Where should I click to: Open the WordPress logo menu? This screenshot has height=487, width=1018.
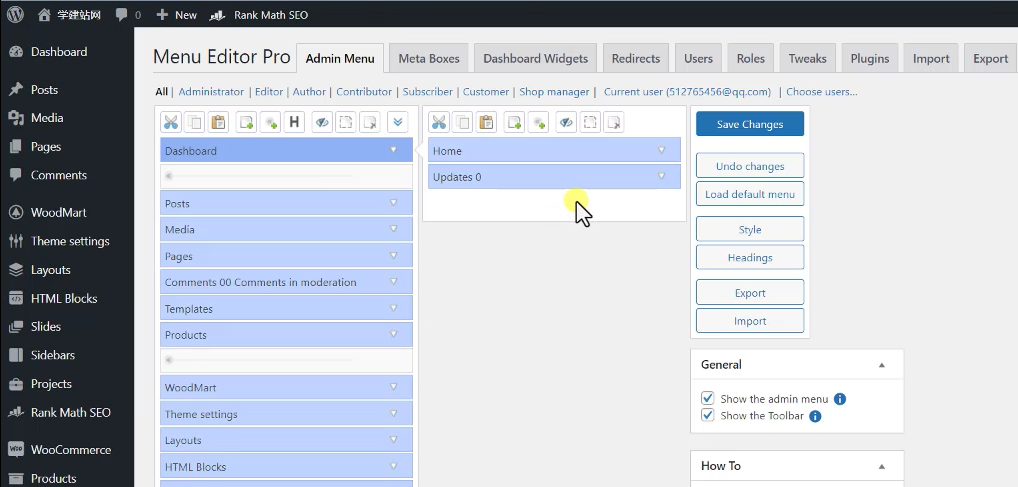pyautogui.click(x=15, y=14)
